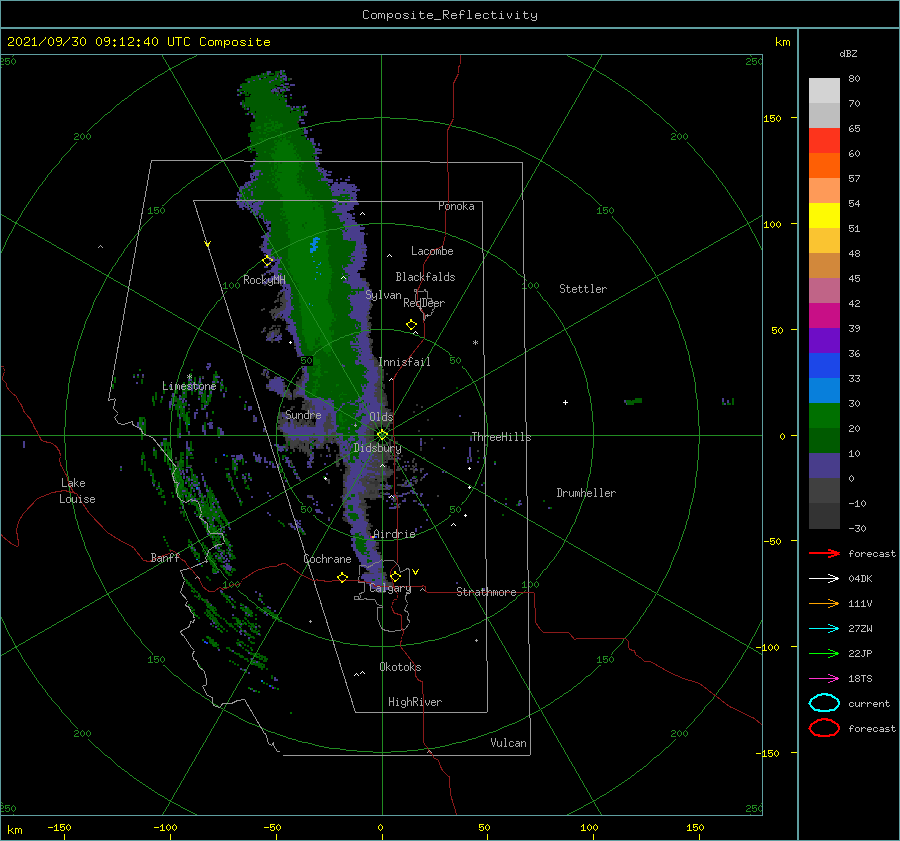Viewport: 900px width, 841px height.
Task: Click the Drumheller label
Action: 586,493
